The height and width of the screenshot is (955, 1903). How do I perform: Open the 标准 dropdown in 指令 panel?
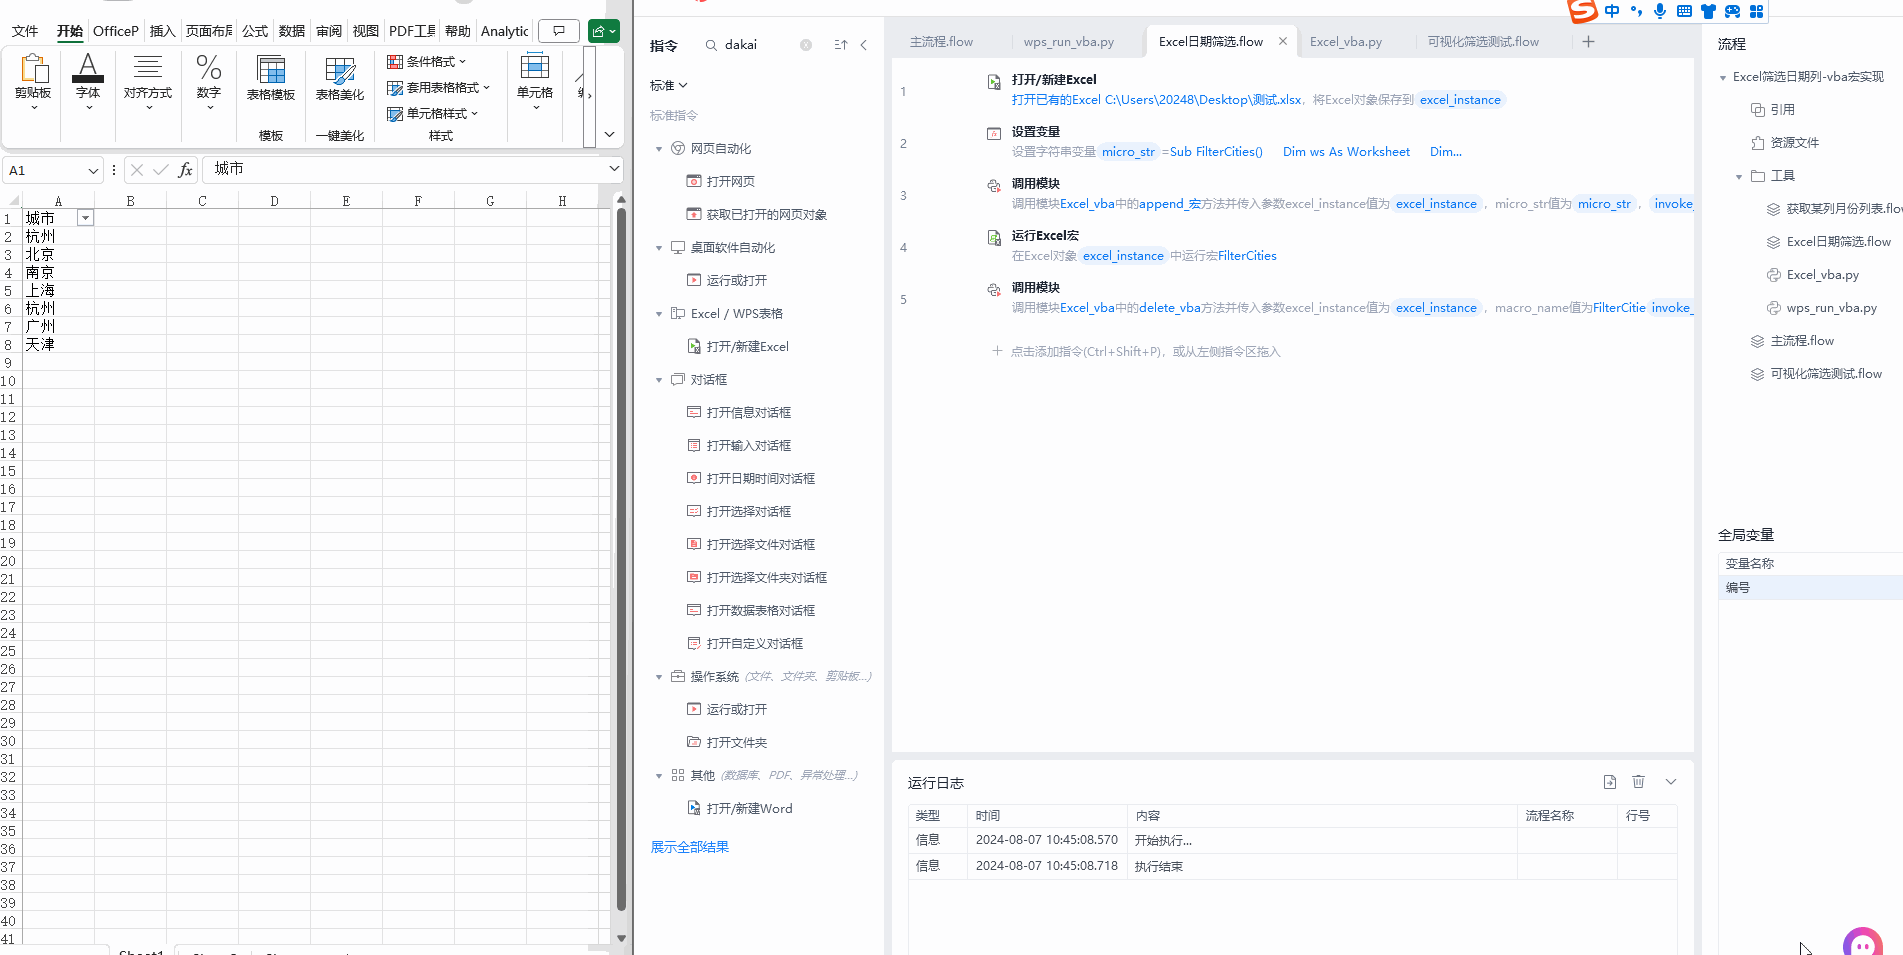pyautogui.click(x=669, y=85)
